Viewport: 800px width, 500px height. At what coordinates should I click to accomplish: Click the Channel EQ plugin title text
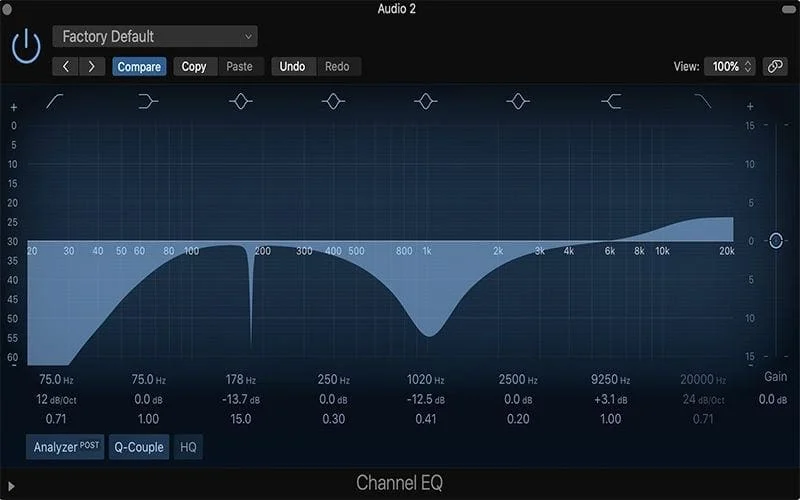[x=399, y=483]
